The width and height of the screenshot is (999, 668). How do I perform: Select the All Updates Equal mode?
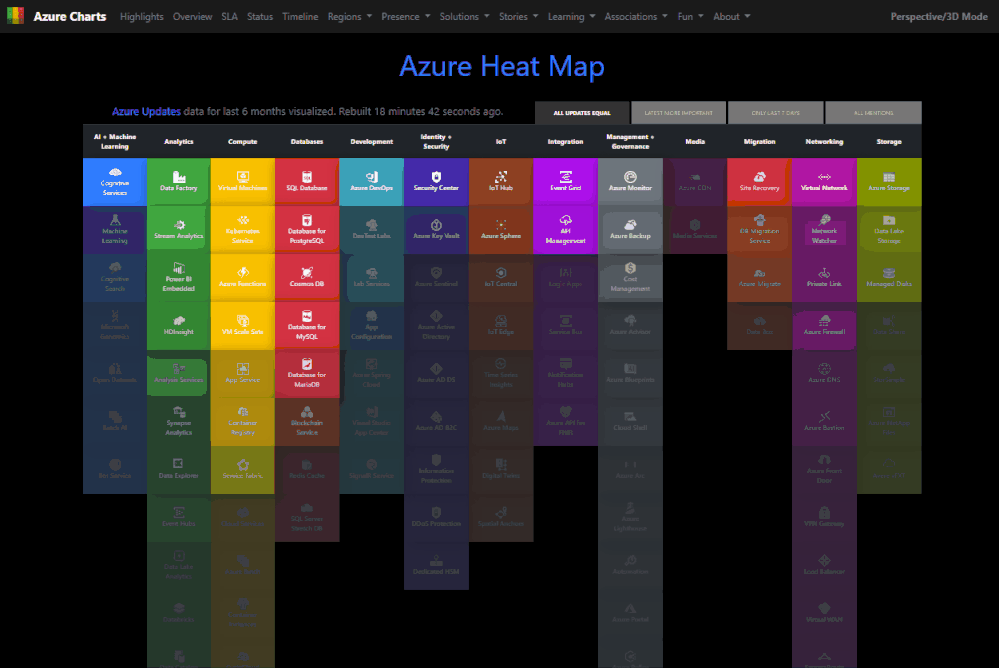pos(582,113)
